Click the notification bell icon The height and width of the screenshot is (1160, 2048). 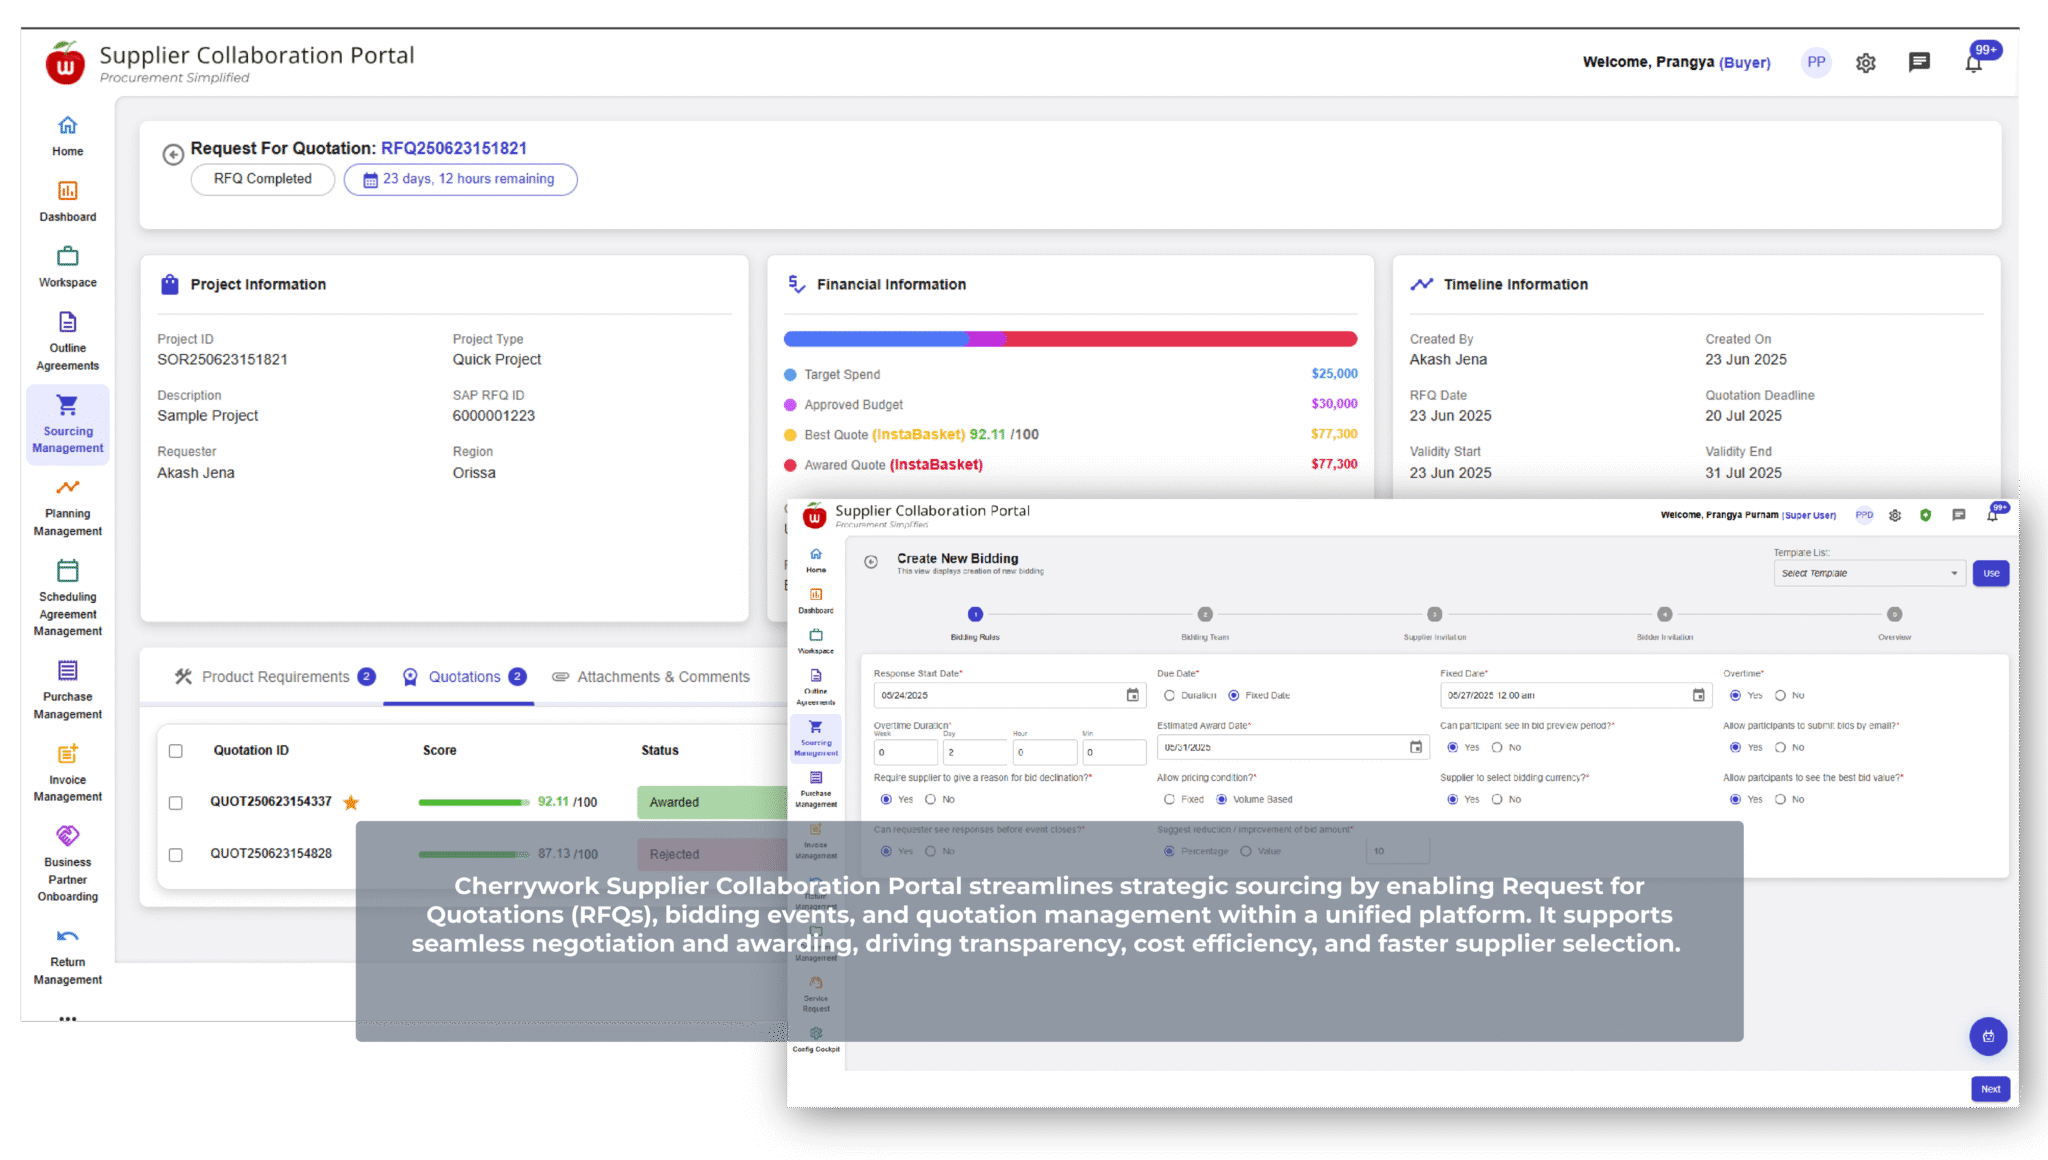(1973, 63)
